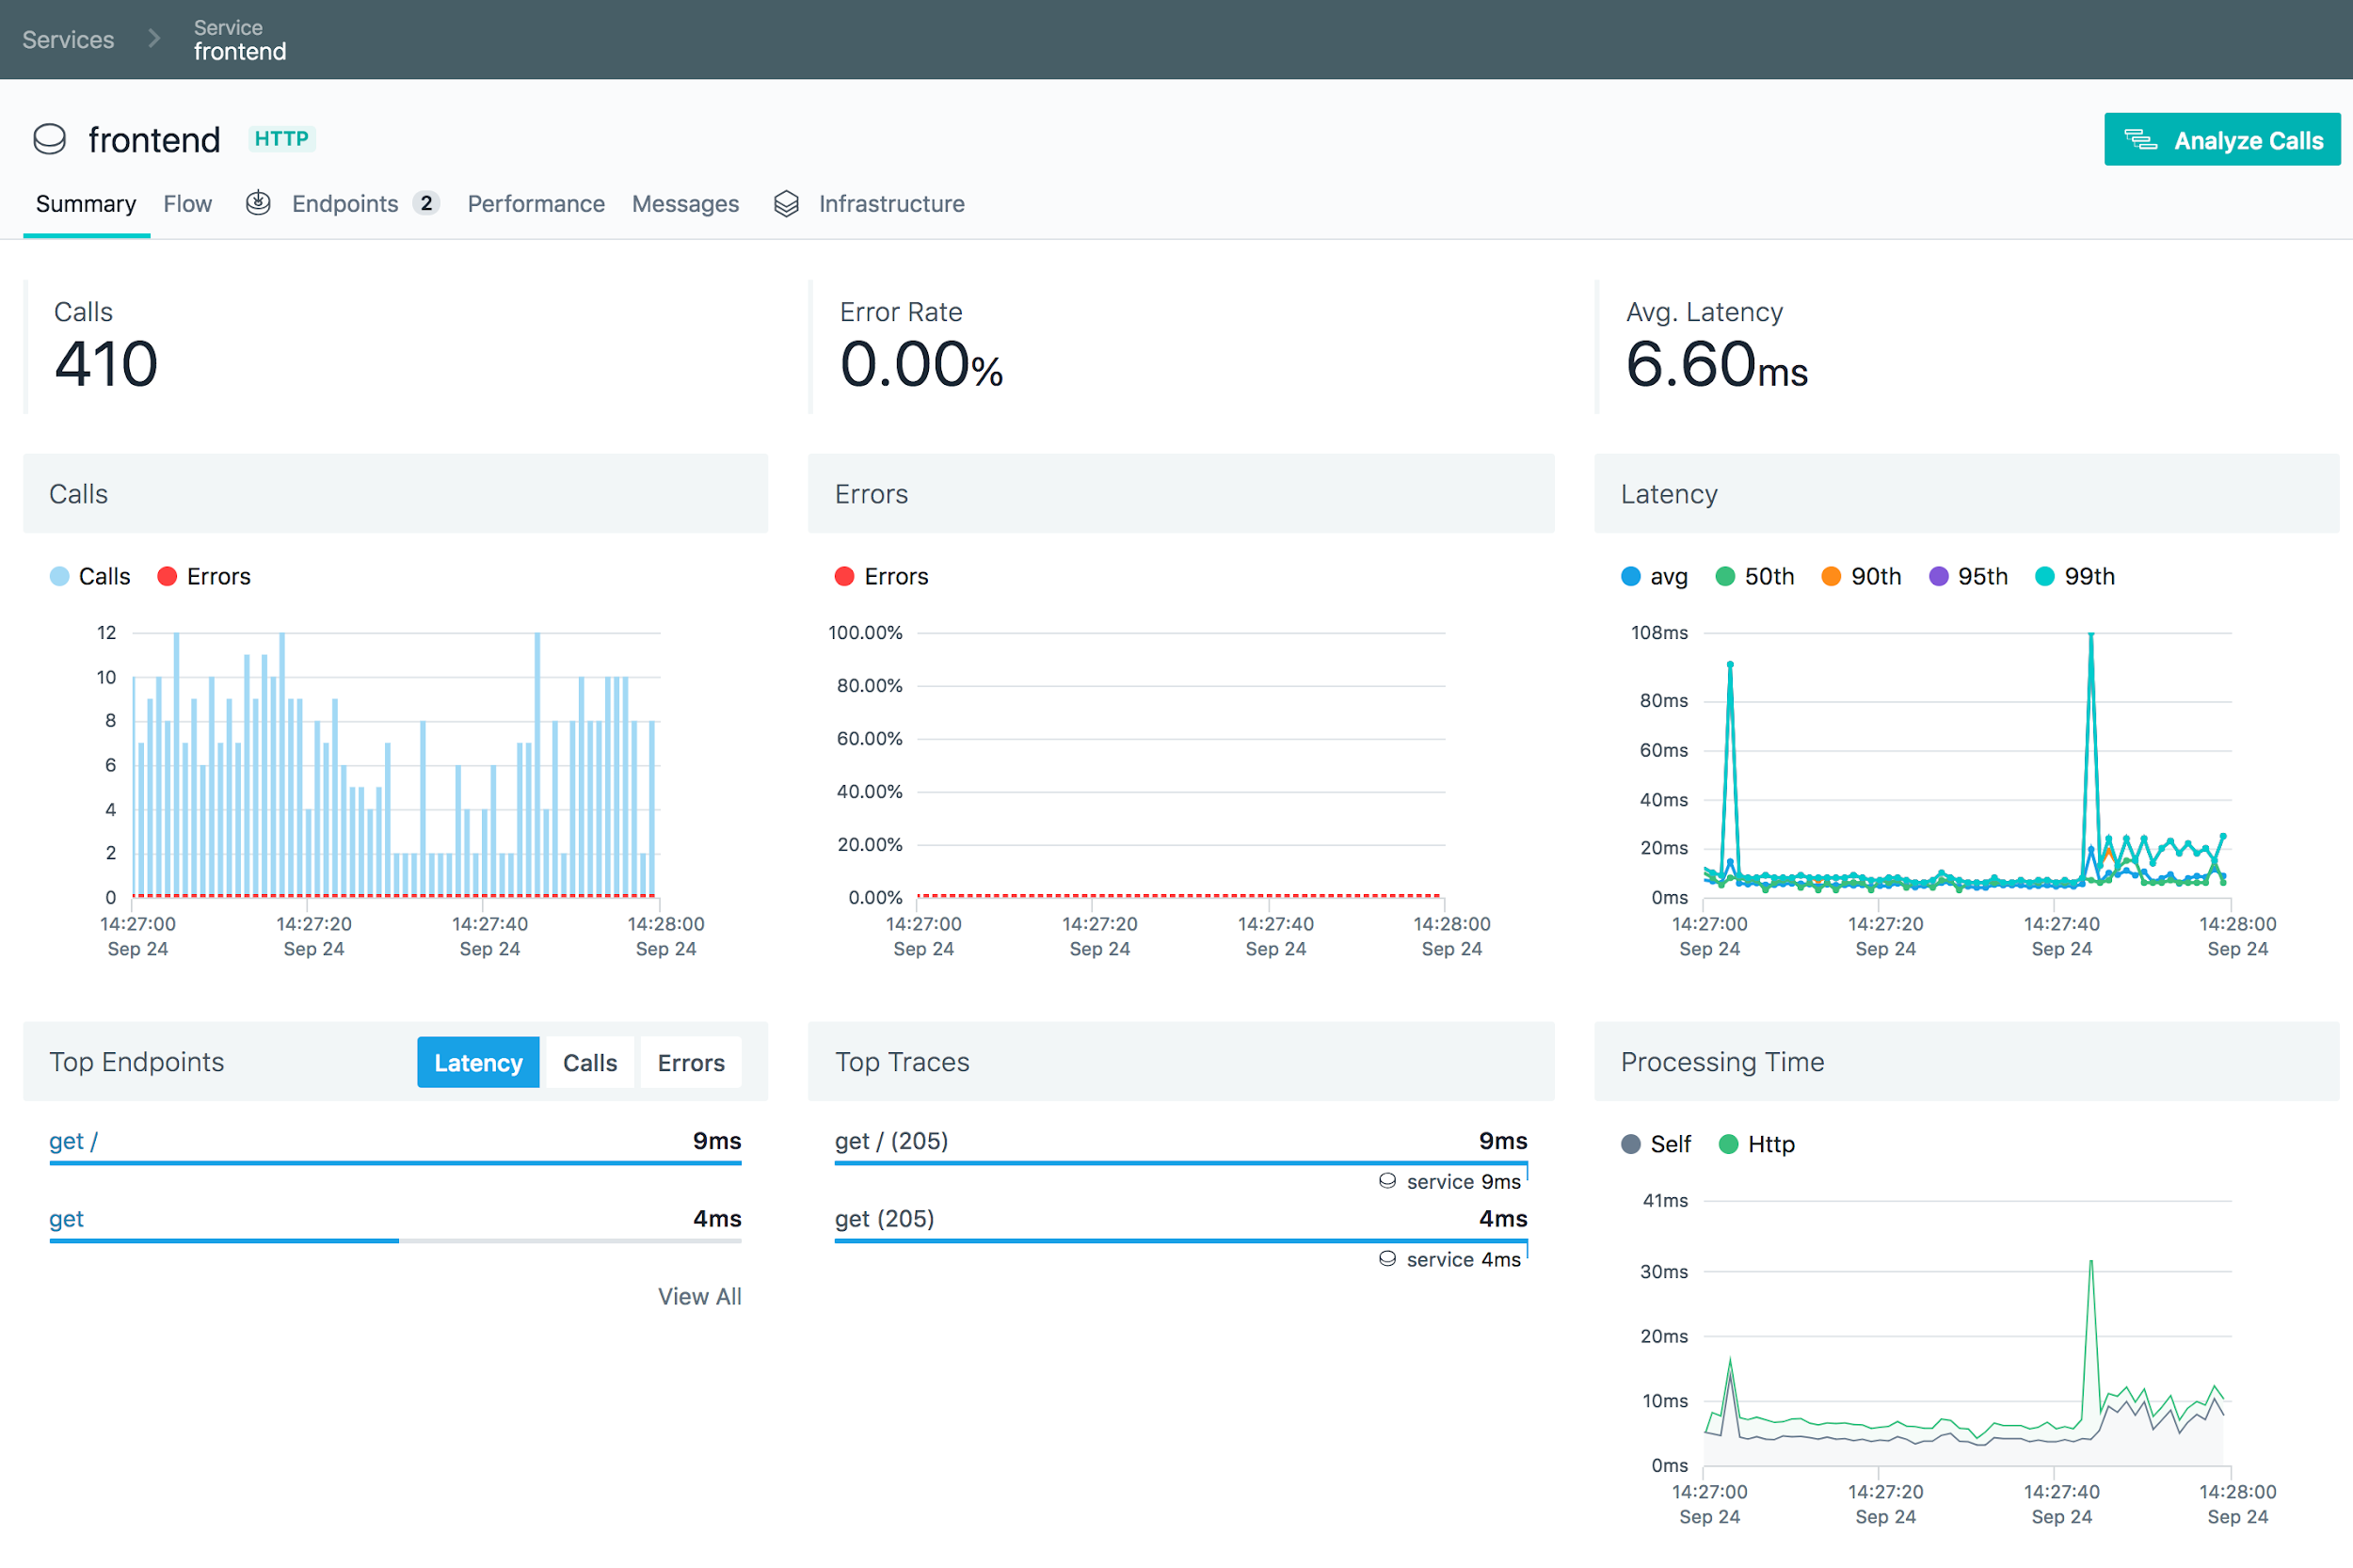Click the frontend service icon beside the title
2353x1568 pixels.
49,139
